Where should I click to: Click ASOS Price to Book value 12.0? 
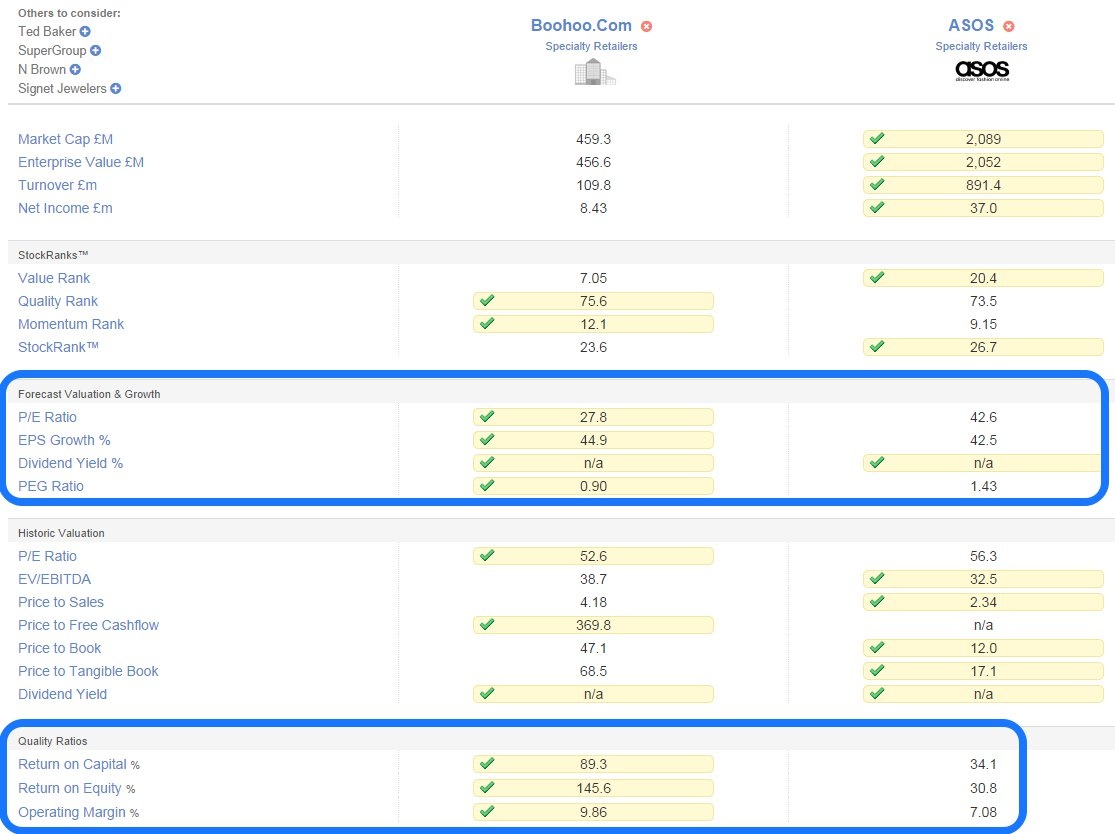(983, 648)
